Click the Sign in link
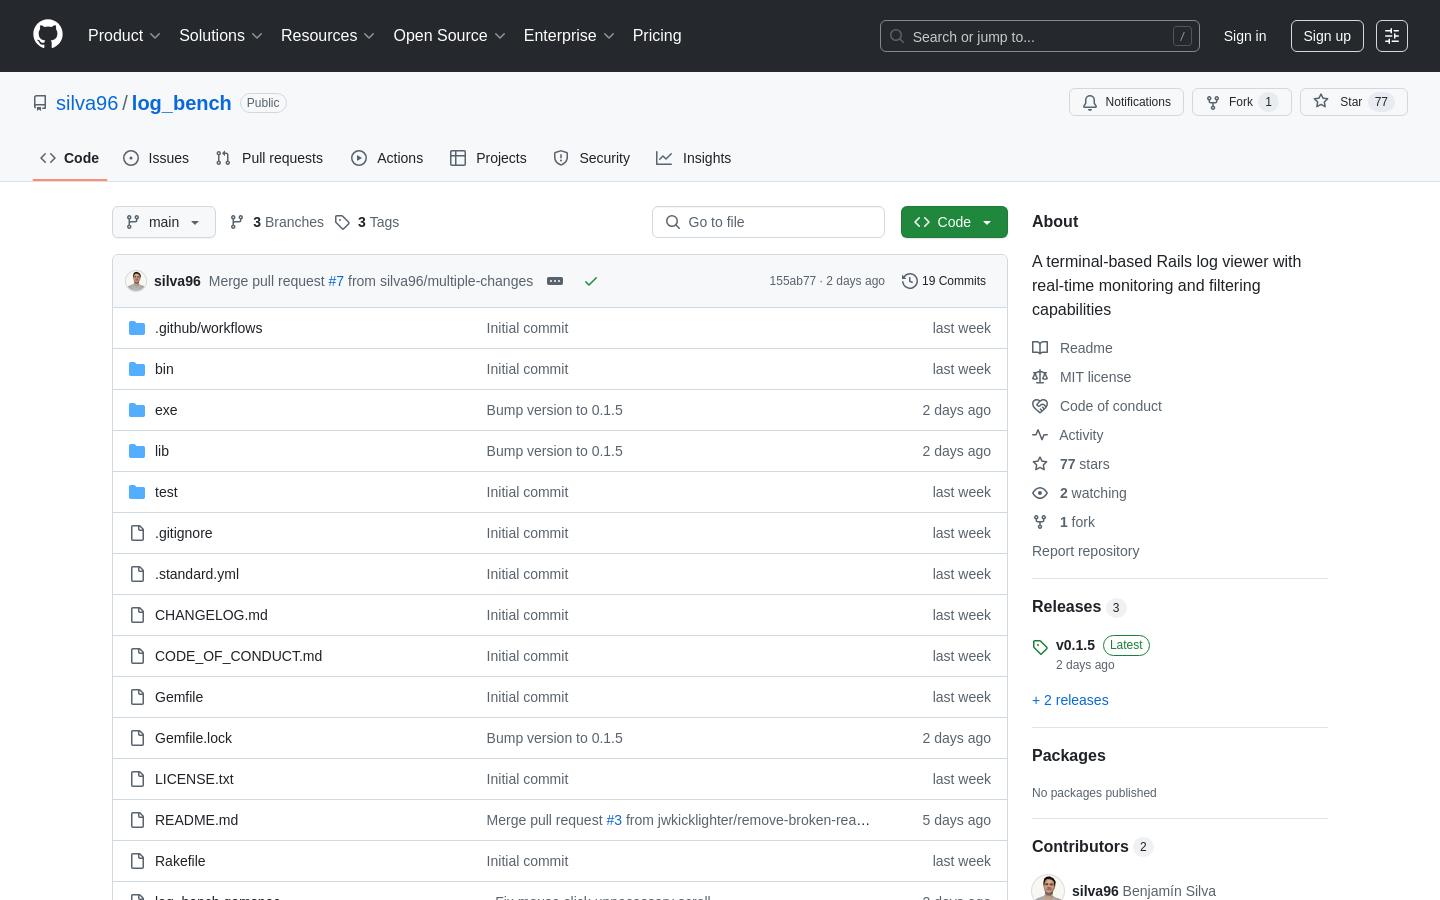This screenshot has width=1440, height=900. (x=1245, y=36)
